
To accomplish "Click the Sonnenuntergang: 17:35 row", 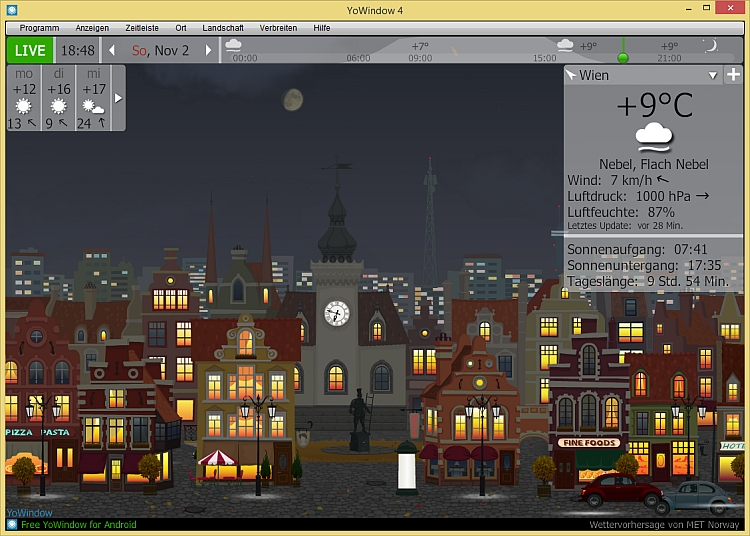I will coord(644,265).
